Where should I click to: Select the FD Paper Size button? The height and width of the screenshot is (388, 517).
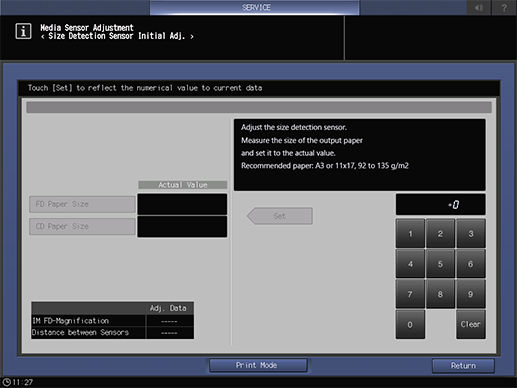[x=82, y=204]
